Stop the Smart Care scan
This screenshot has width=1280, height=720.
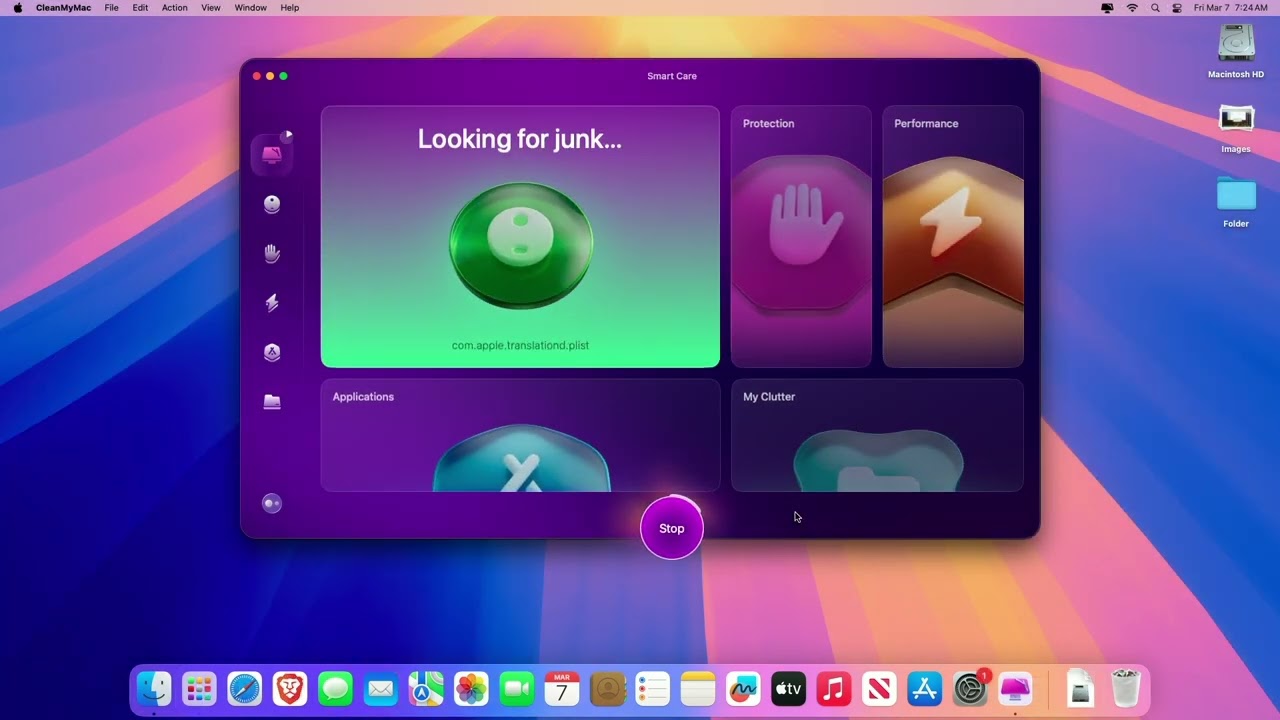point(672,528)
